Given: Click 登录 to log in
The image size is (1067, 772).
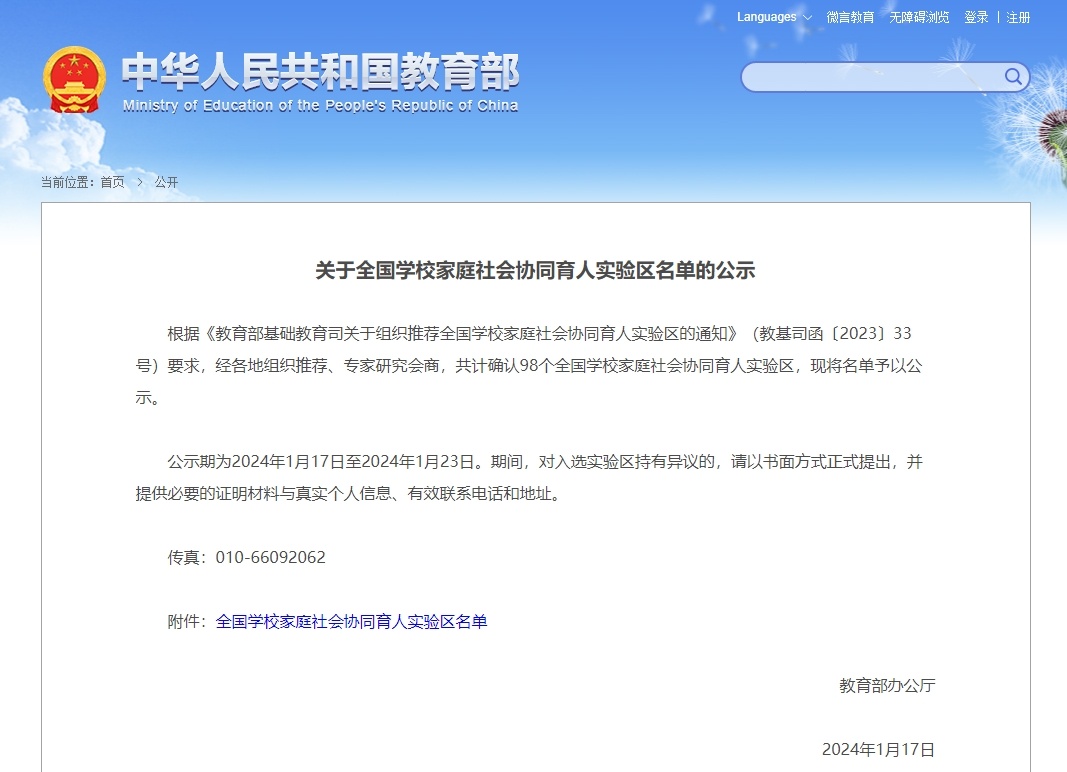Looking at the screenshot, I should pos(976,17).
